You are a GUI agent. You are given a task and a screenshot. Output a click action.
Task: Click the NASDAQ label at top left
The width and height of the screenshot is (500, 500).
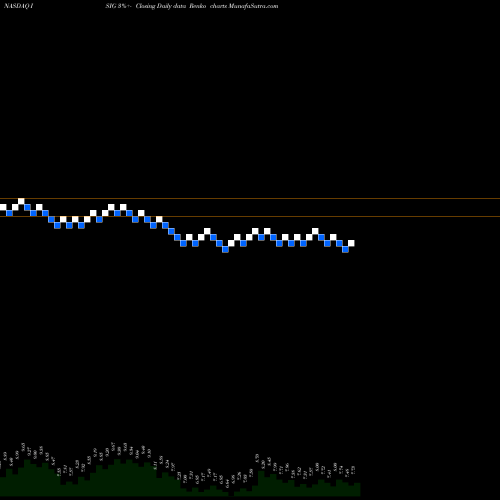pos(18,6)
